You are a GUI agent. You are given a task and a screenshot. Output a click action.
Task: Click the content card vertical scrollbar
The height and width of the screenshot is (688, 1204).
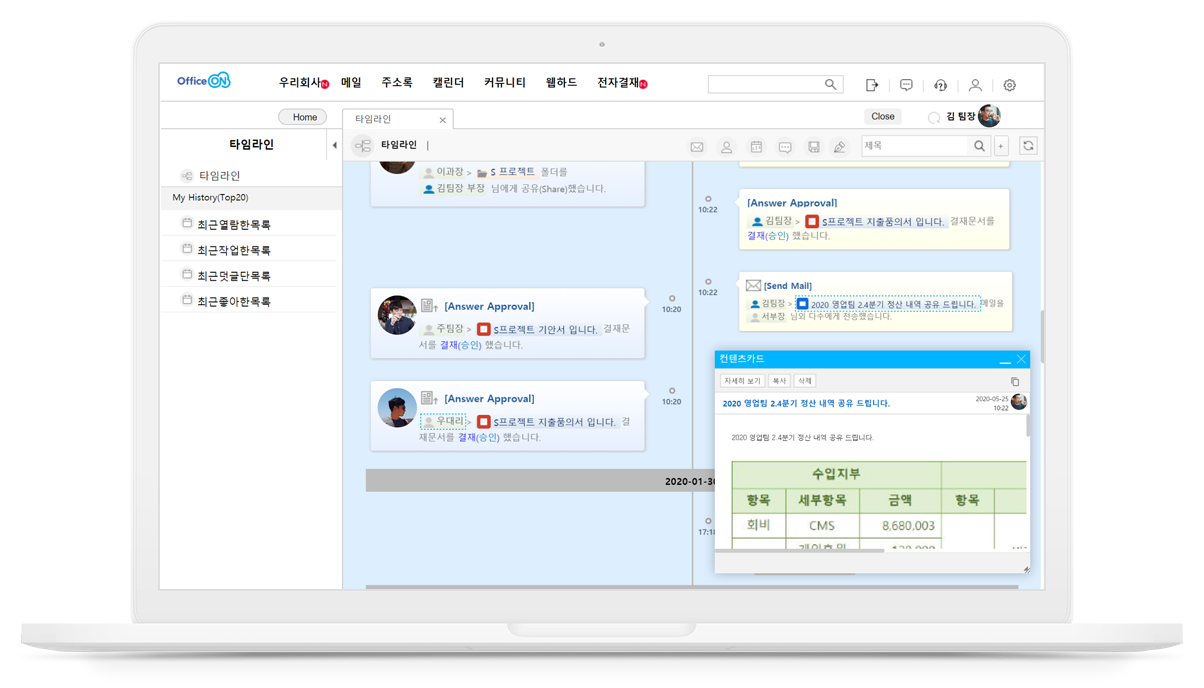[1027, 426]
